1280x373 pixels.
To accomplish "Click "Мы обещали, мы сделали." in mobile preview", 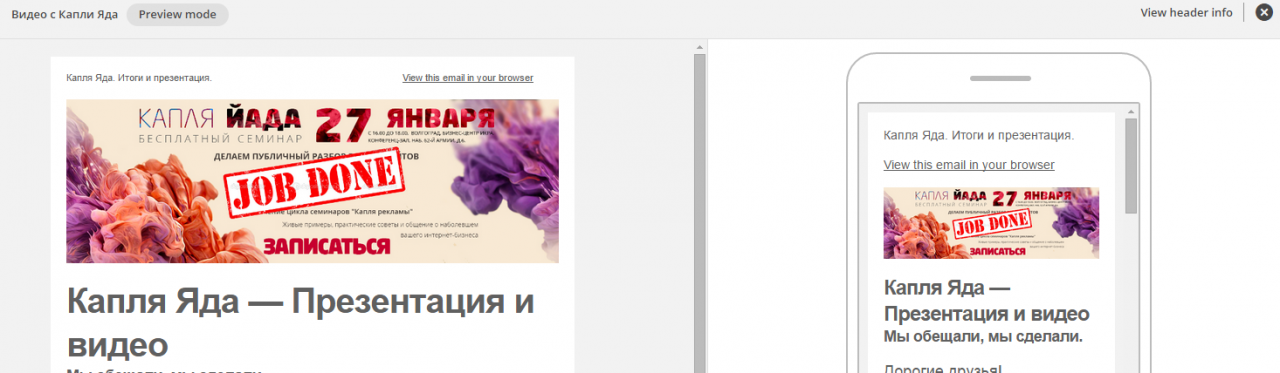I will [983, 337].
